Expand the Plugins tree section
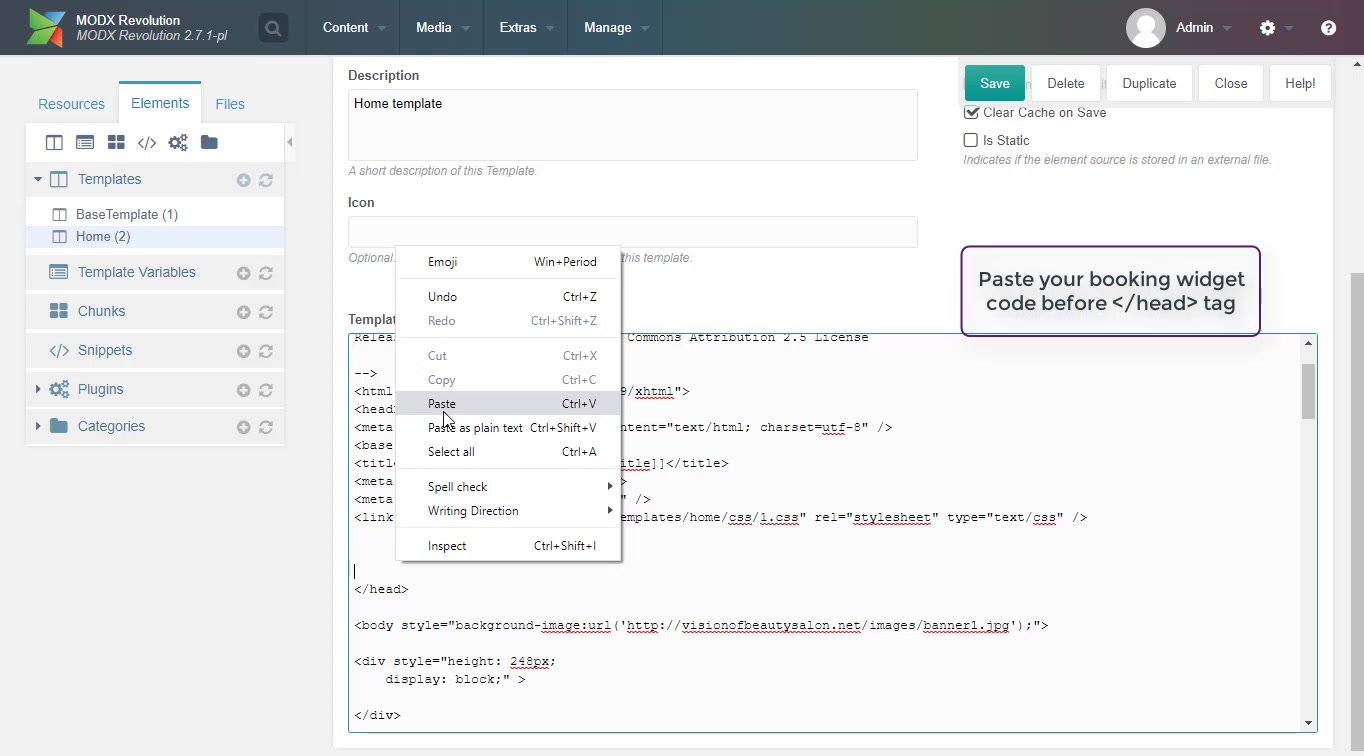Image resolution: width=1364 pixels, height=756 pixels. pos(38,389)
